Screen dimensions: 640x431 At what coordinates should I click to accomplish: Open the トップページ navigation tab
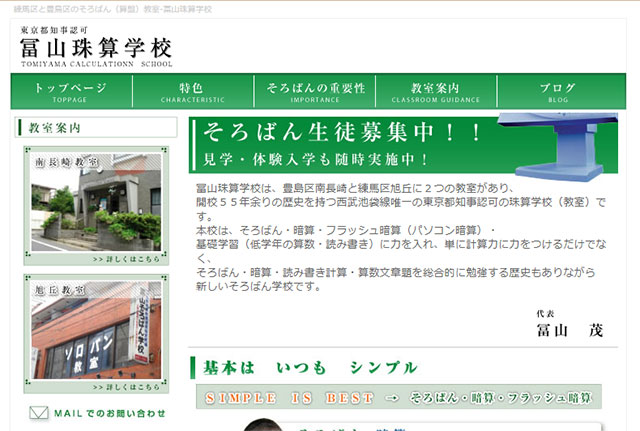71,91
